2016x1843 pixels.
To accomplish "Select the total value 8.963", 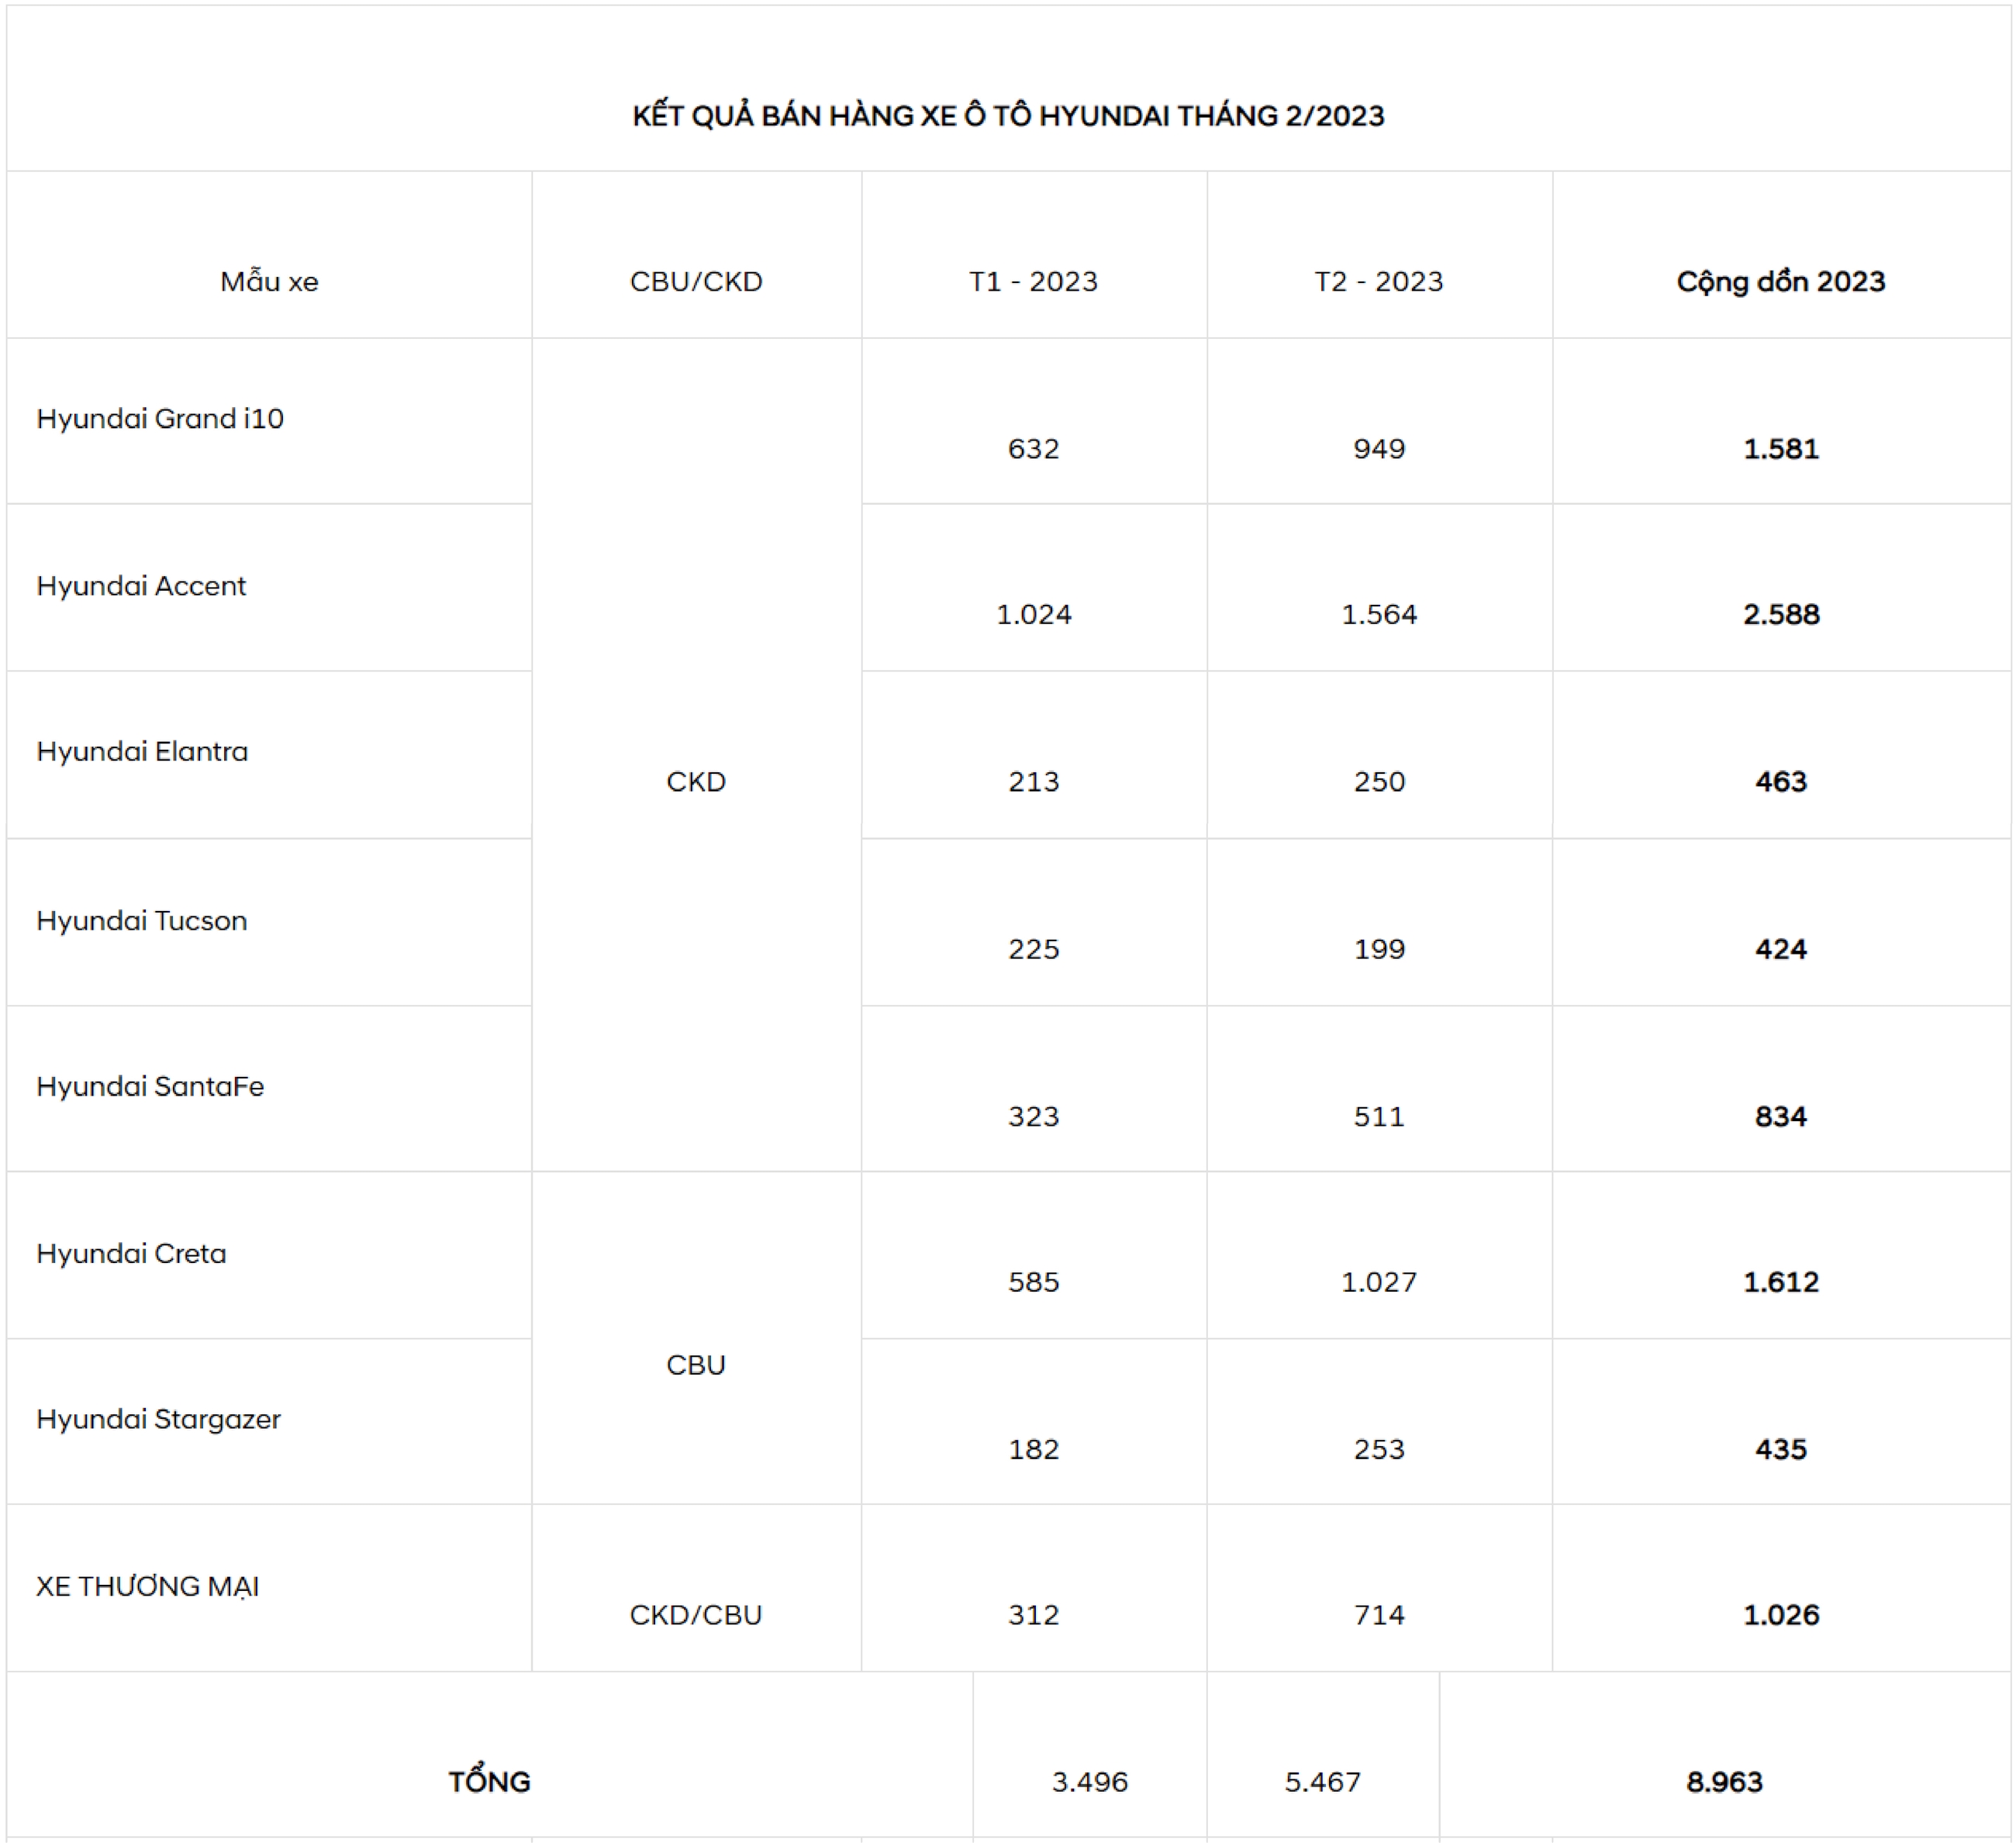I will click(1725, 1781).
